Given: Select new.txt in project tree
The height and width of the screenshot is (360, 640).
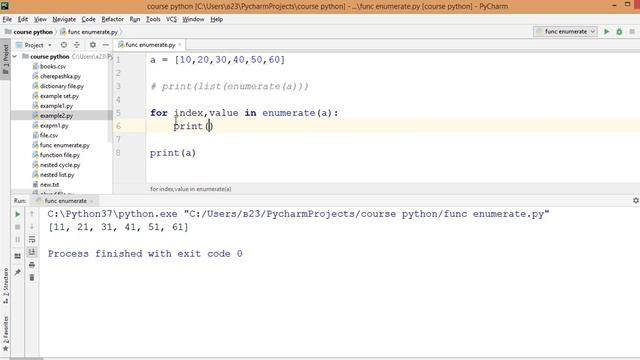Looking at the screenshot, I should pyautogui.click(x=49, y=184).
